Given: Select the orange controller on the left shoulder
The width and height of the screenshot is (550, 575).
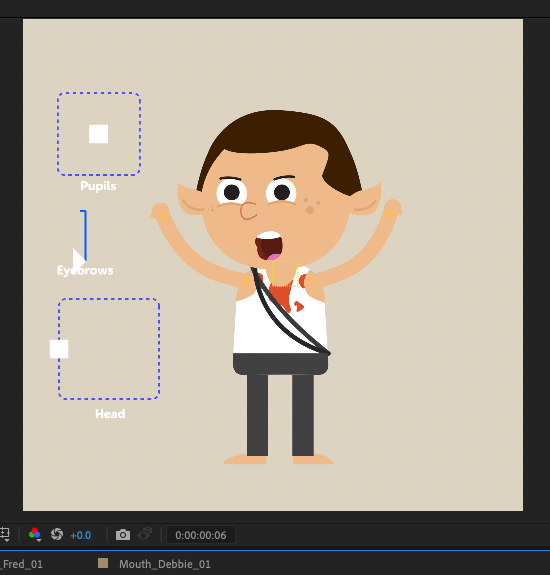Looking at the screenshot, I should pyautogui.click(x=246, y=281).
